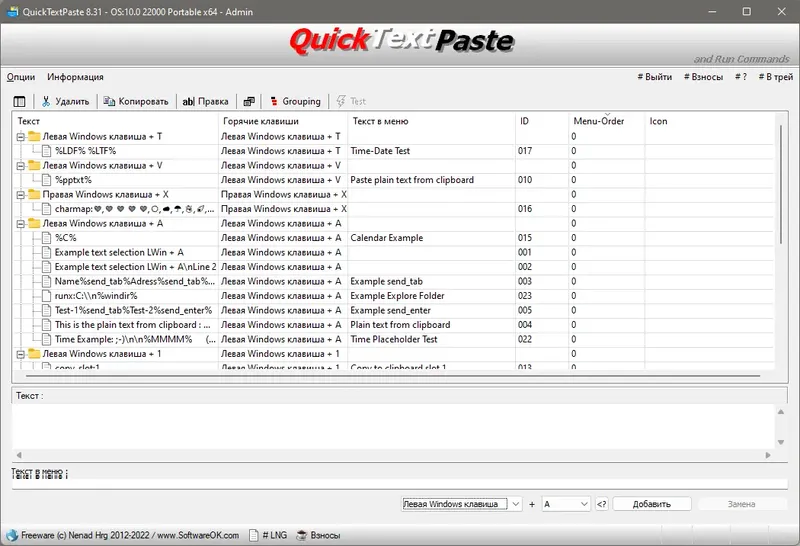Sort by the ID column header
Image resolution: width=800 pixels, height=546 pixels.
coord(542,121)
